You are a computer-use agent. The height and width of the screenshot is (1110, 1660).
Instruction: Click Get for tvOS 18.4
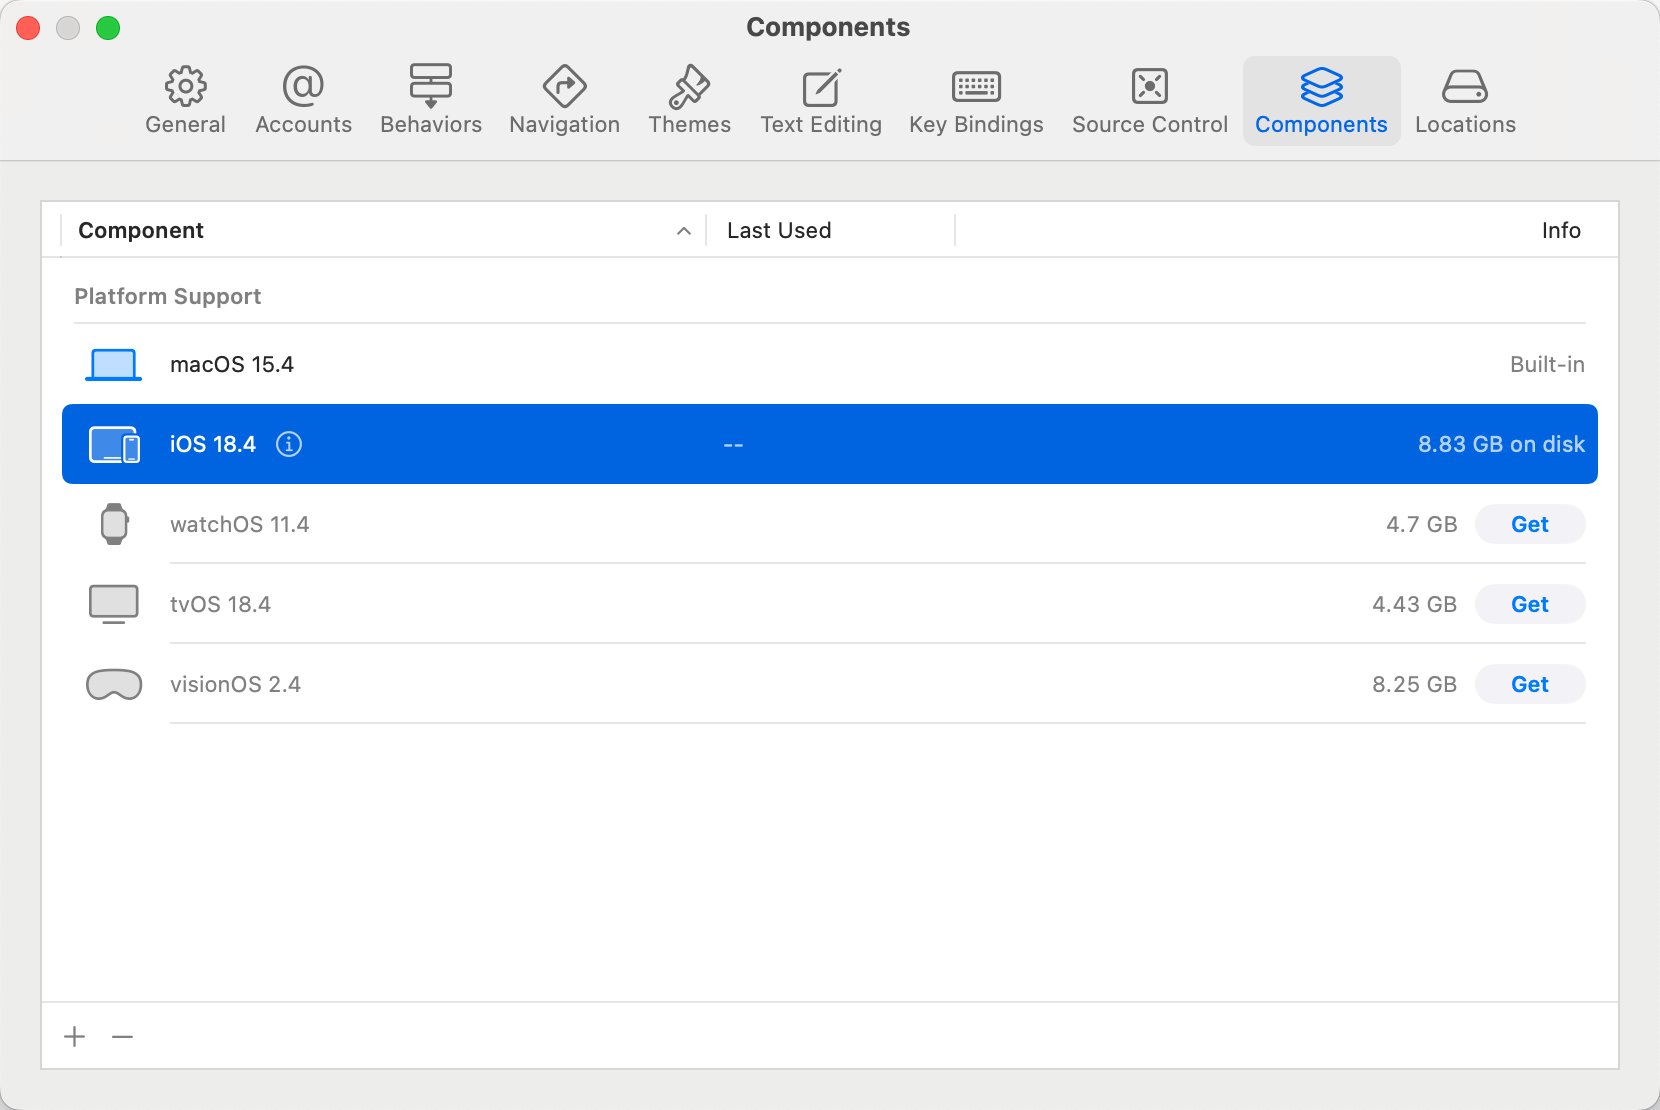(x=1529, y=604)
